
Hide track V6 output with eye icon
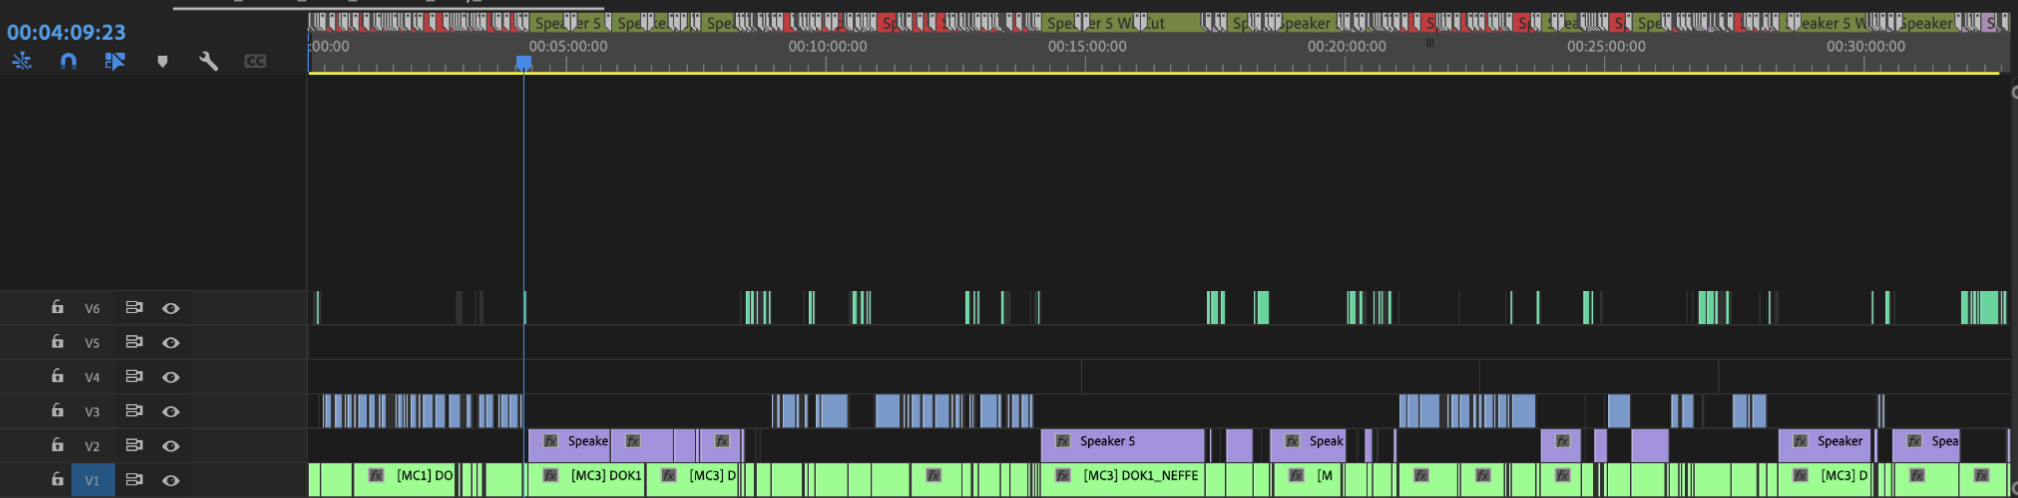pyautogui.click(x=171, y=308)
